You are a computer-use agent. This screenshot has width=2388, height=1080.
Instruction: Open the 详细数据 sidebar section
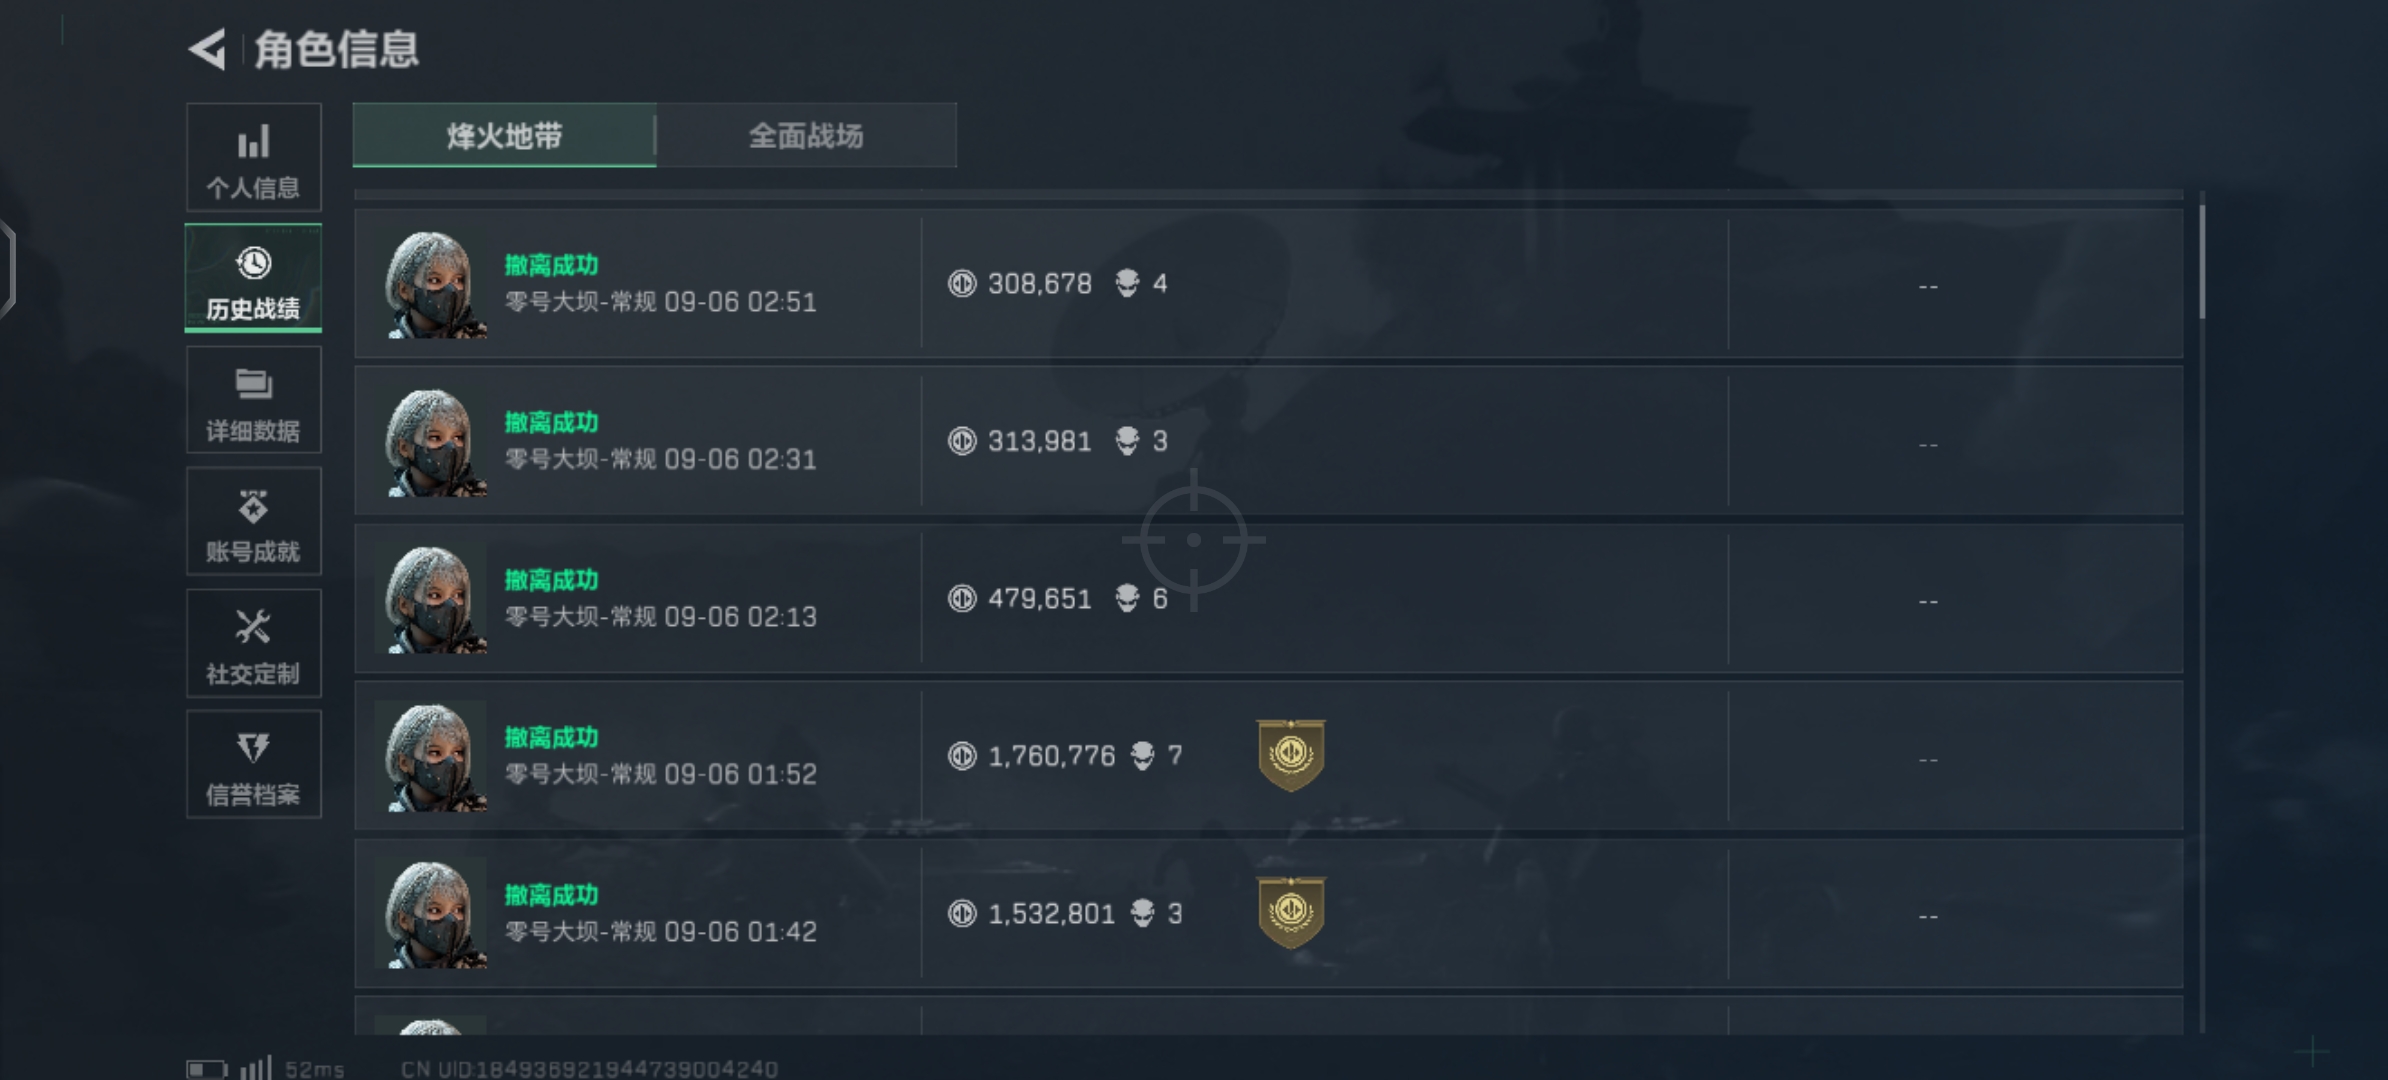coord(254,400)
